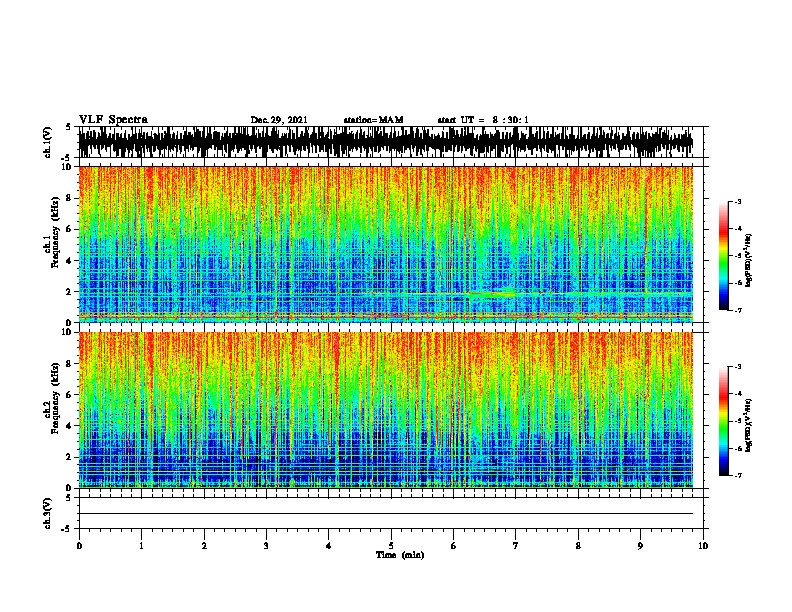Click the flat ch.3 voltage trace line
This screenshot has height=612, width=792.
386,514
